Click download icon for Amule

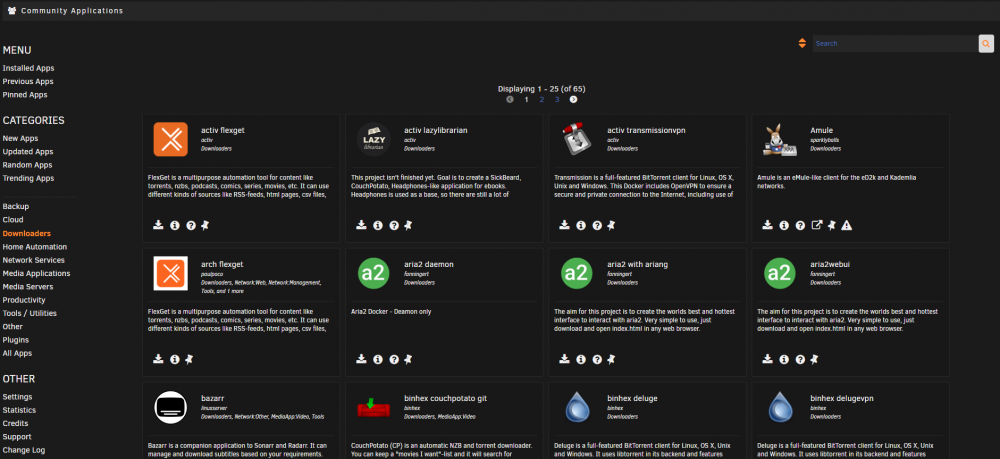tap(768, 225)
